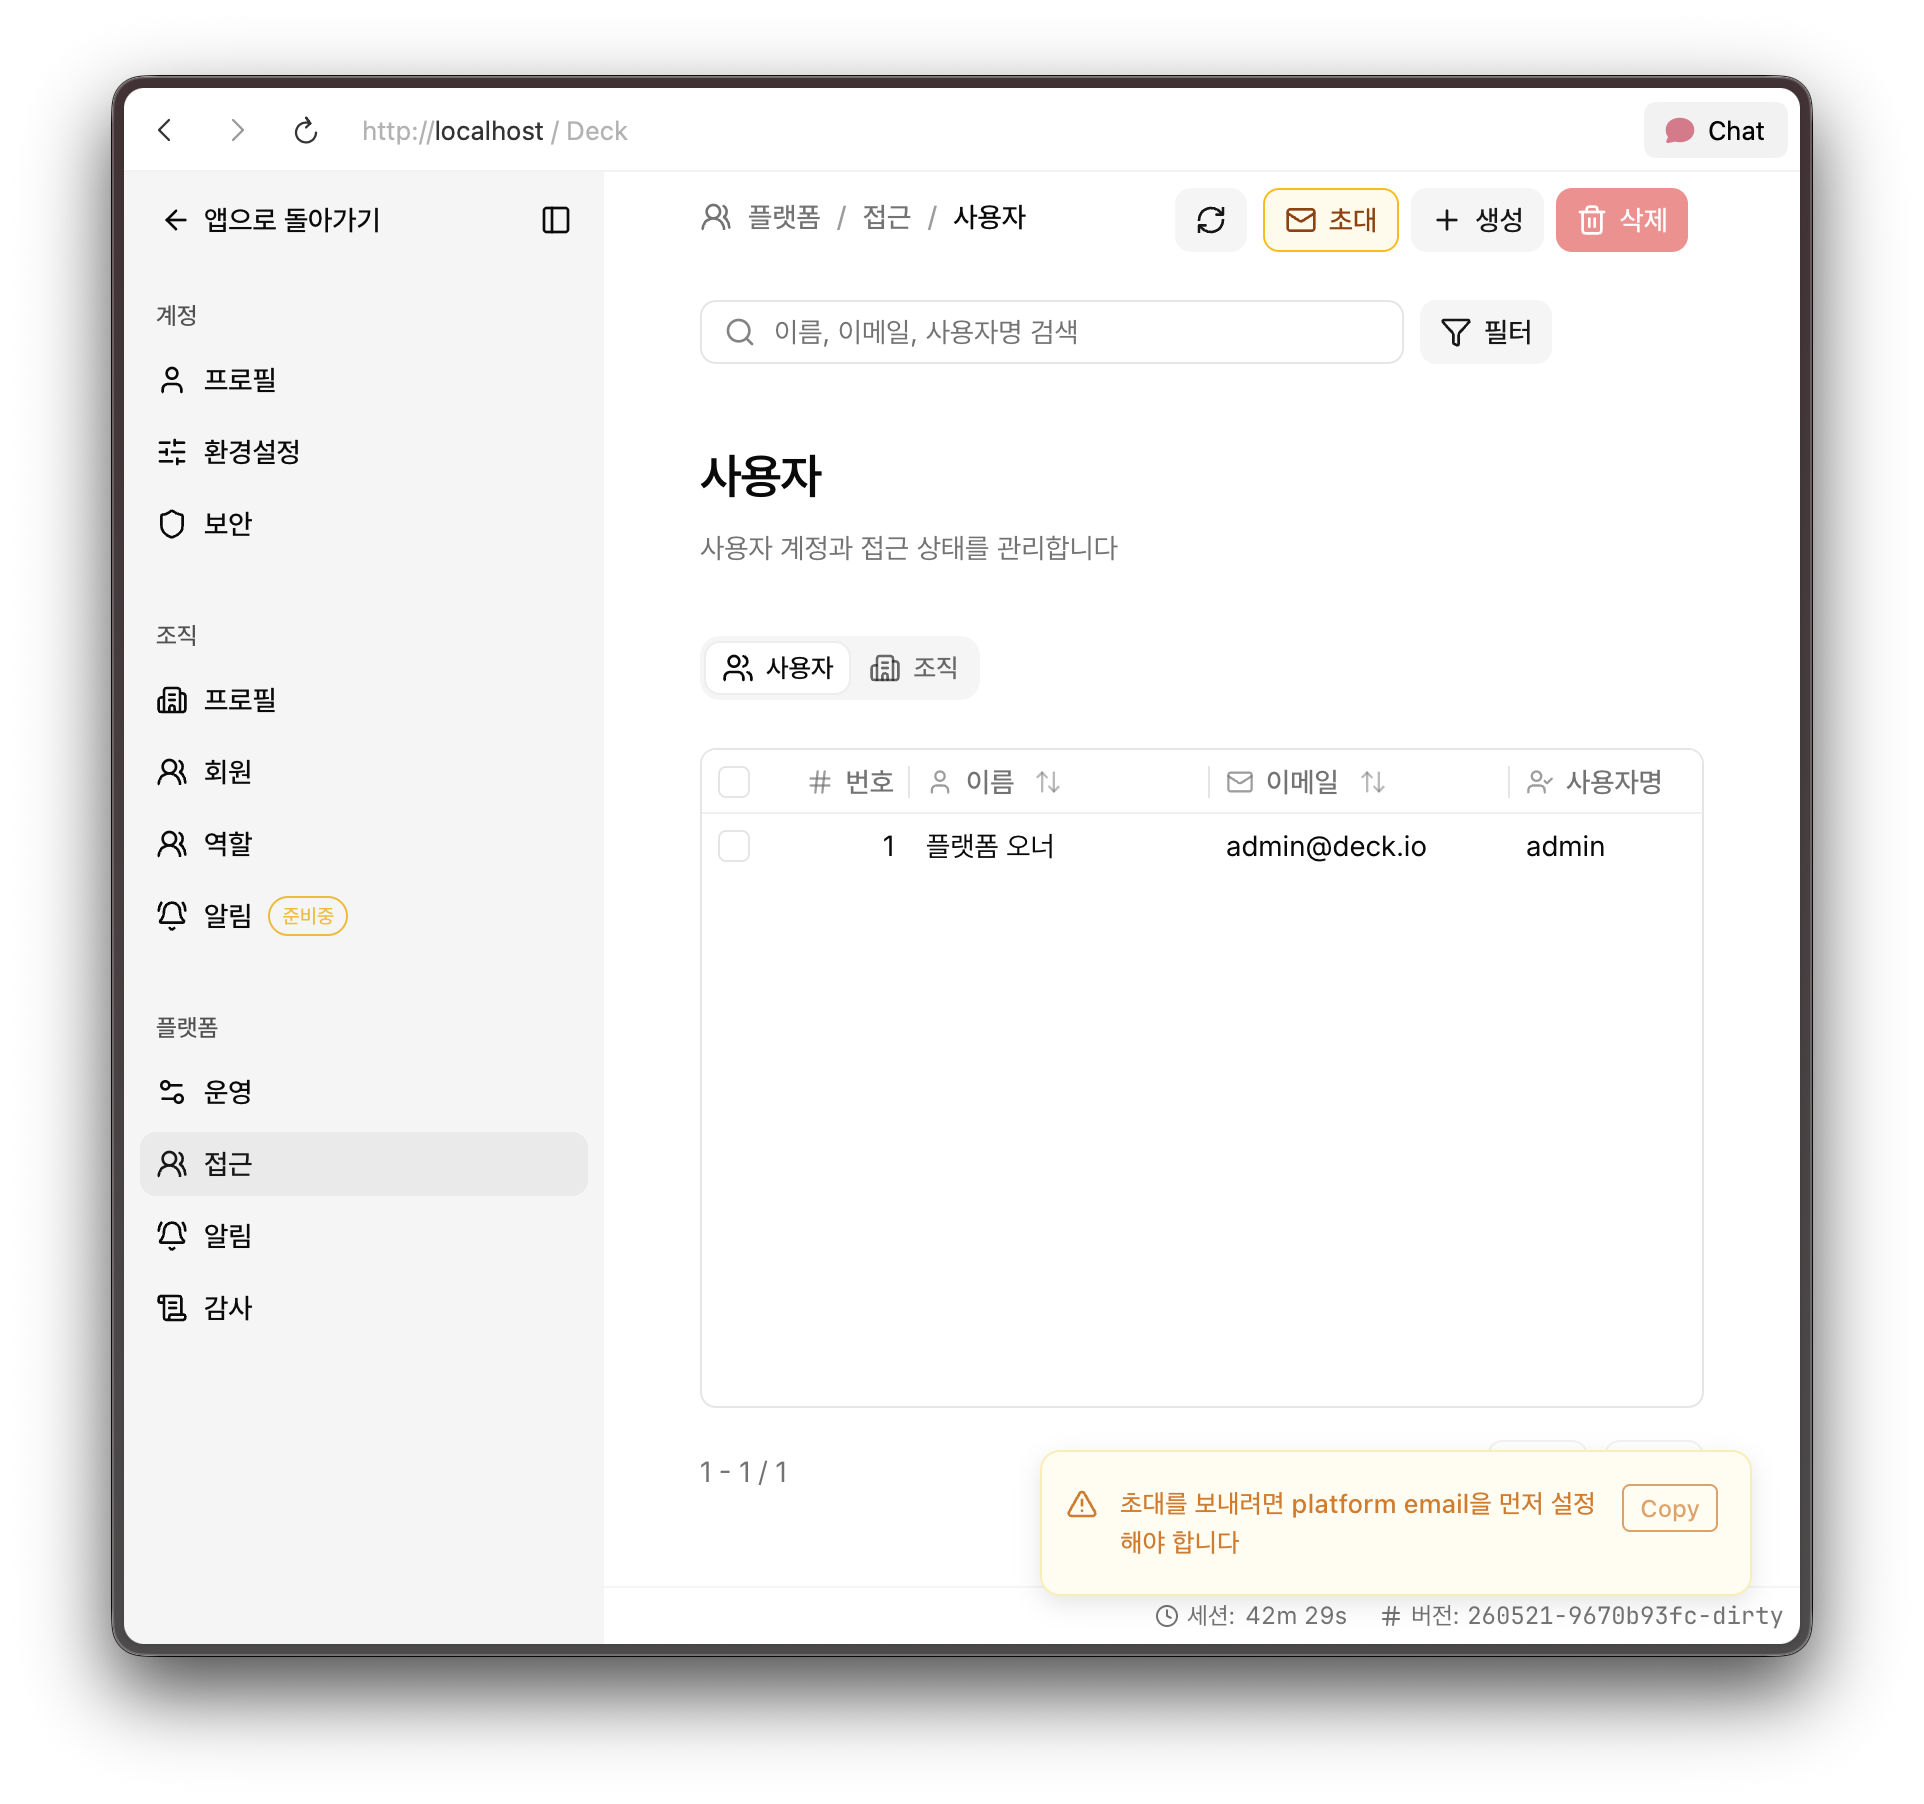Select 접근 in the sidebar

(364, 1164)
